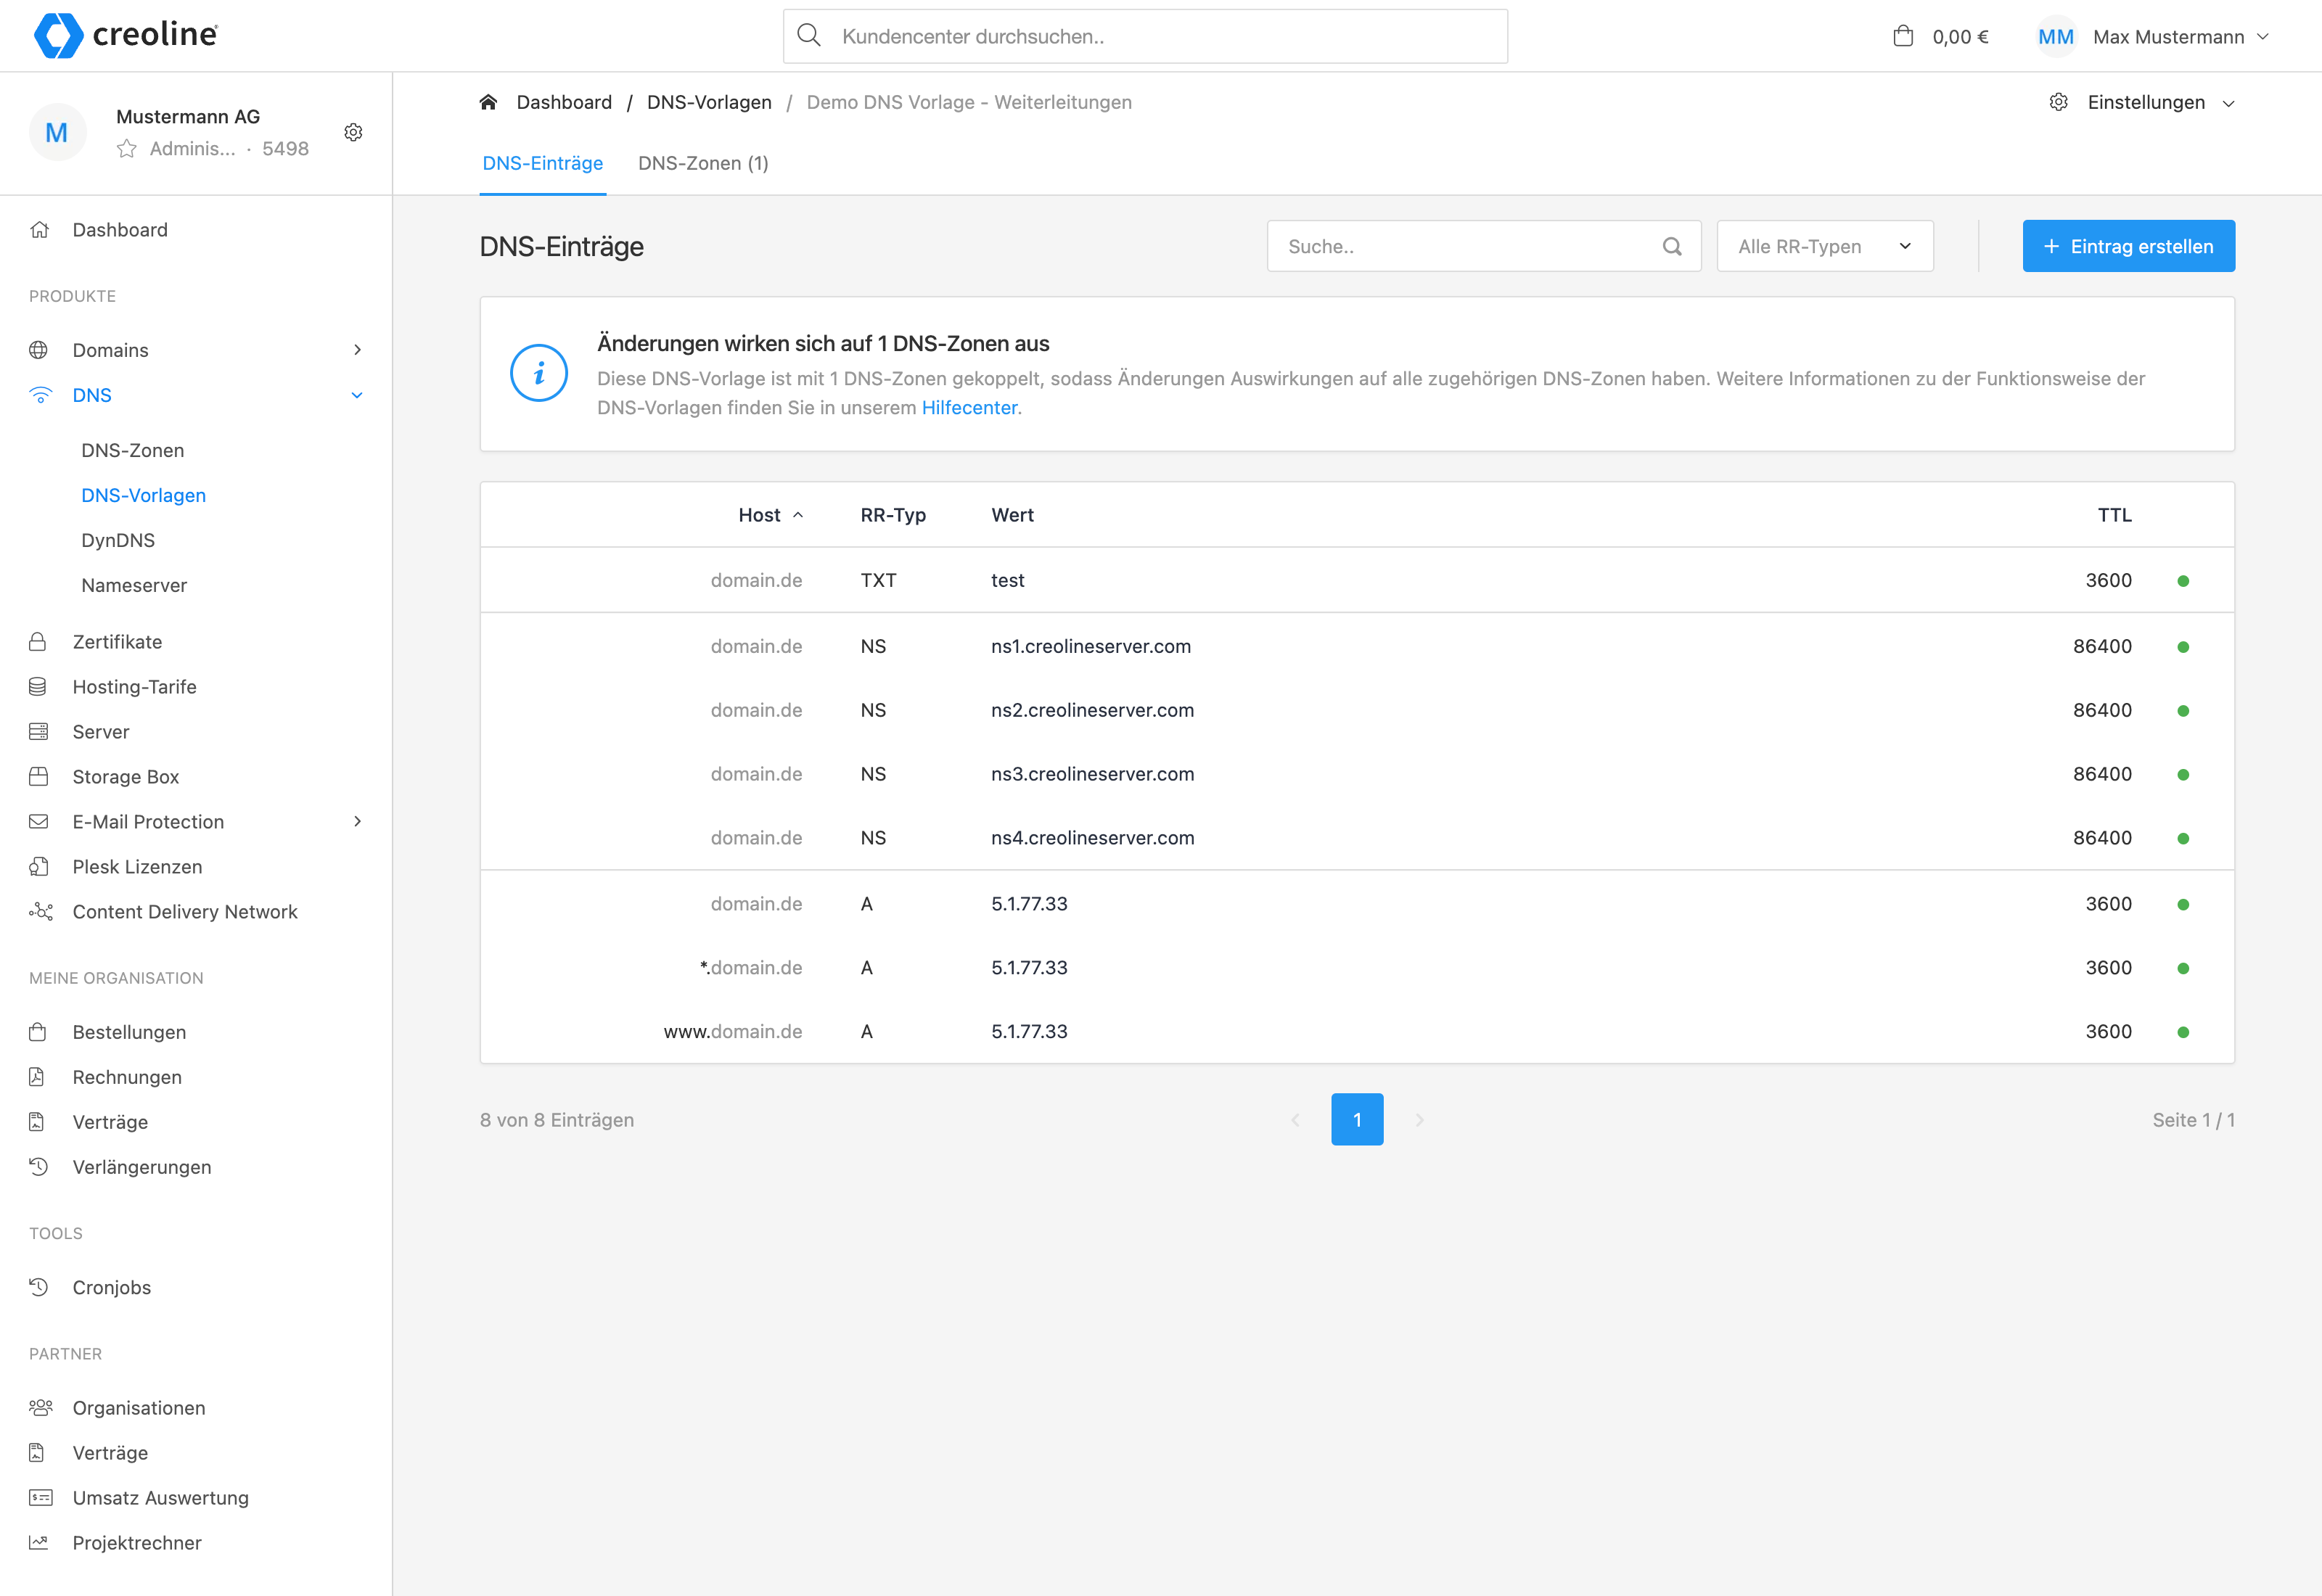
Task: Click the DNS wifi icon in sidebar
Action: pos(39,395)
